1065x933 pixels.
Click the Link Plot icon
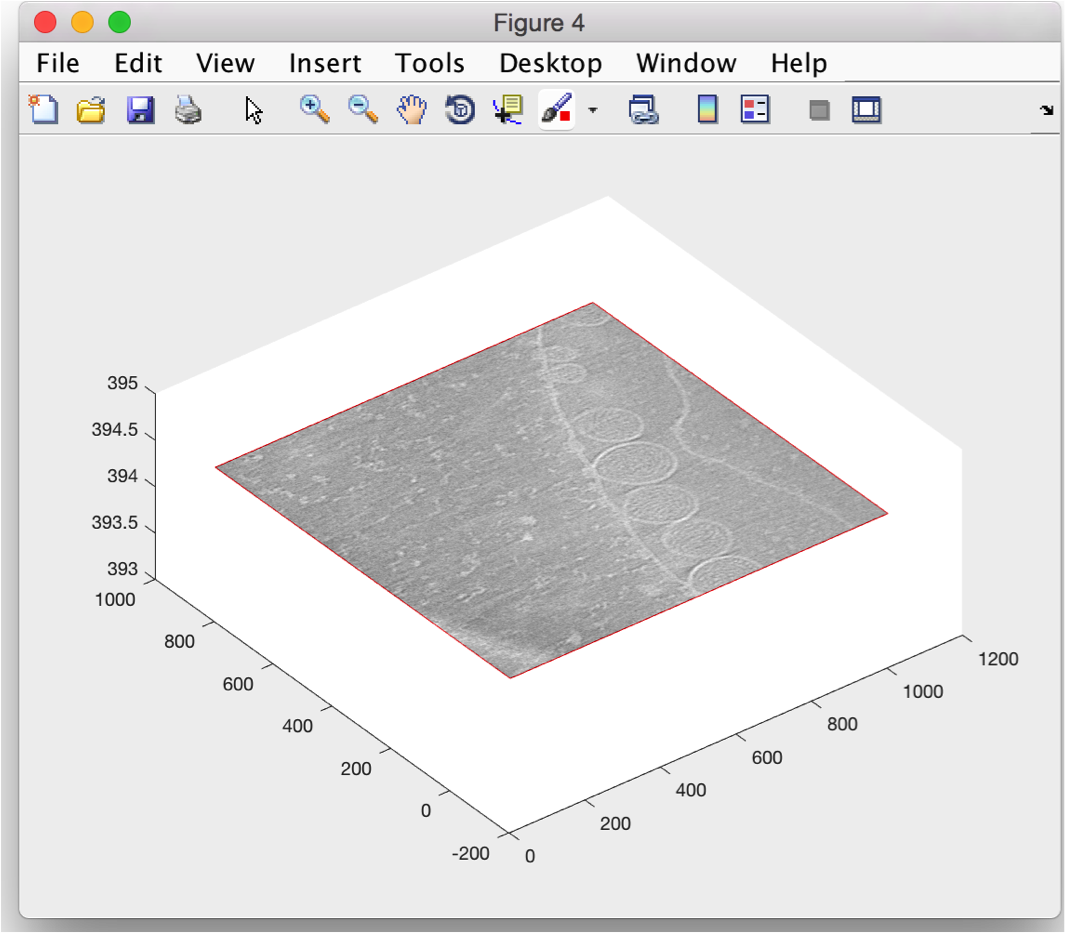click(643, 109)
